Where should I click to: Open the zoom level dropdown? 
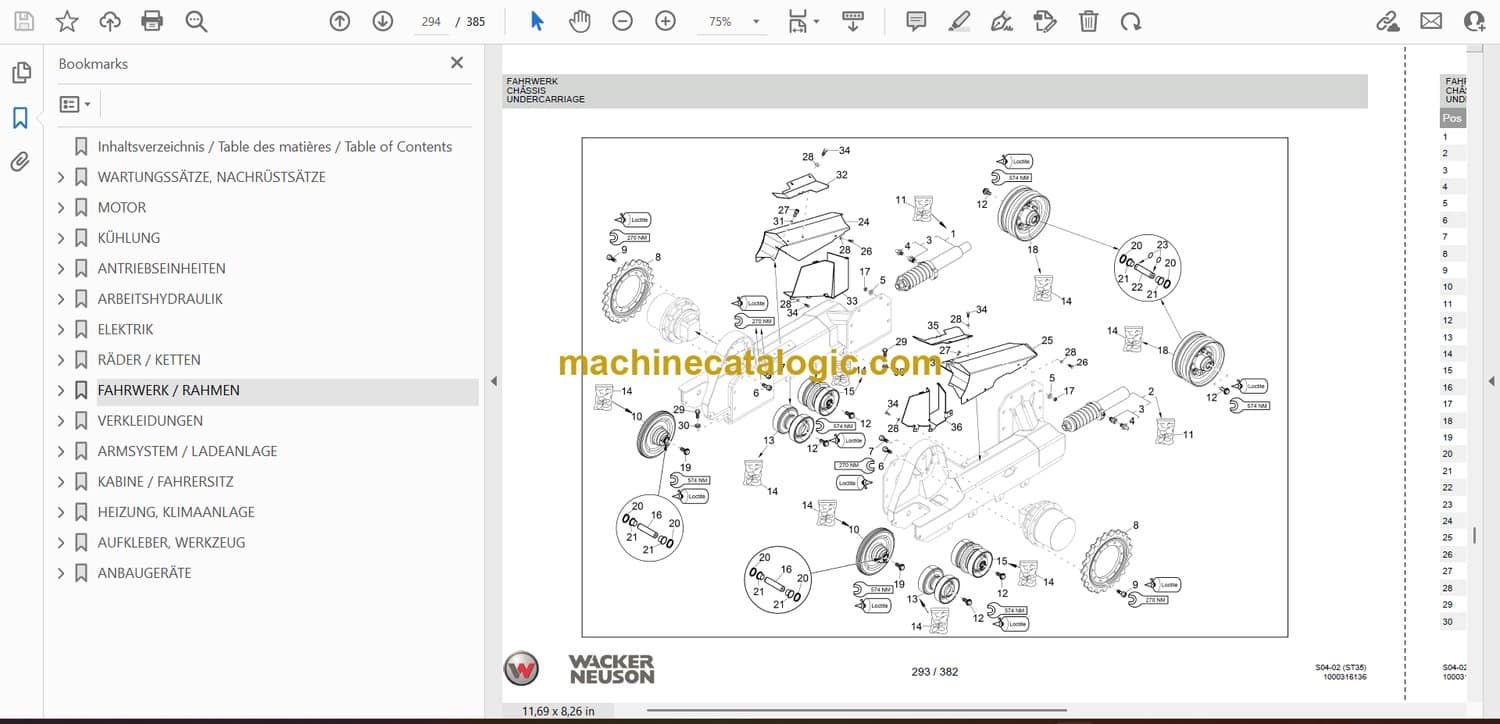tap(755, 21)
